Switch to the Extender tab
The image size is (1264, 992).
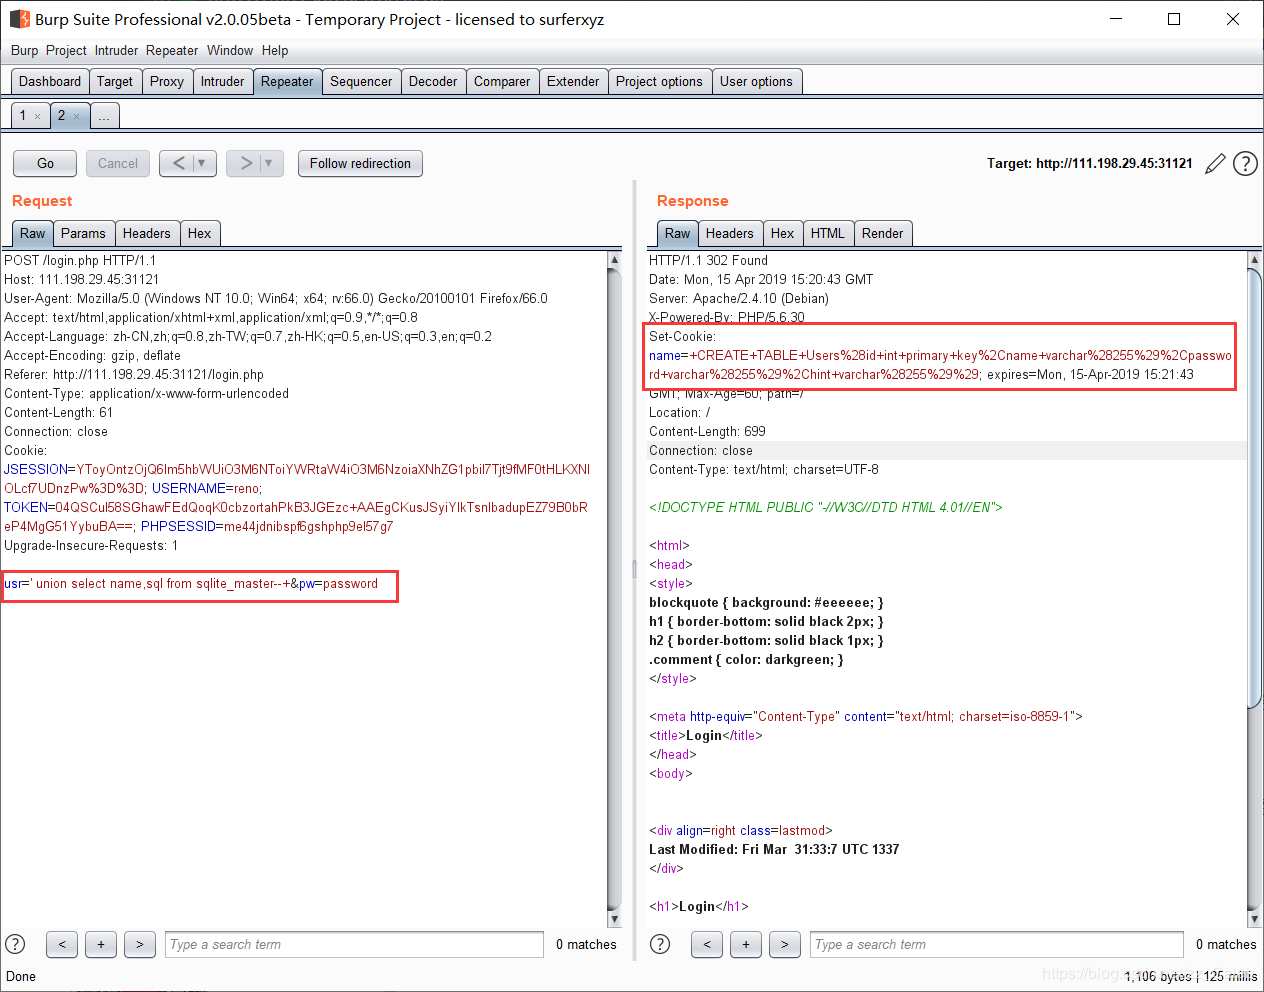573,81
